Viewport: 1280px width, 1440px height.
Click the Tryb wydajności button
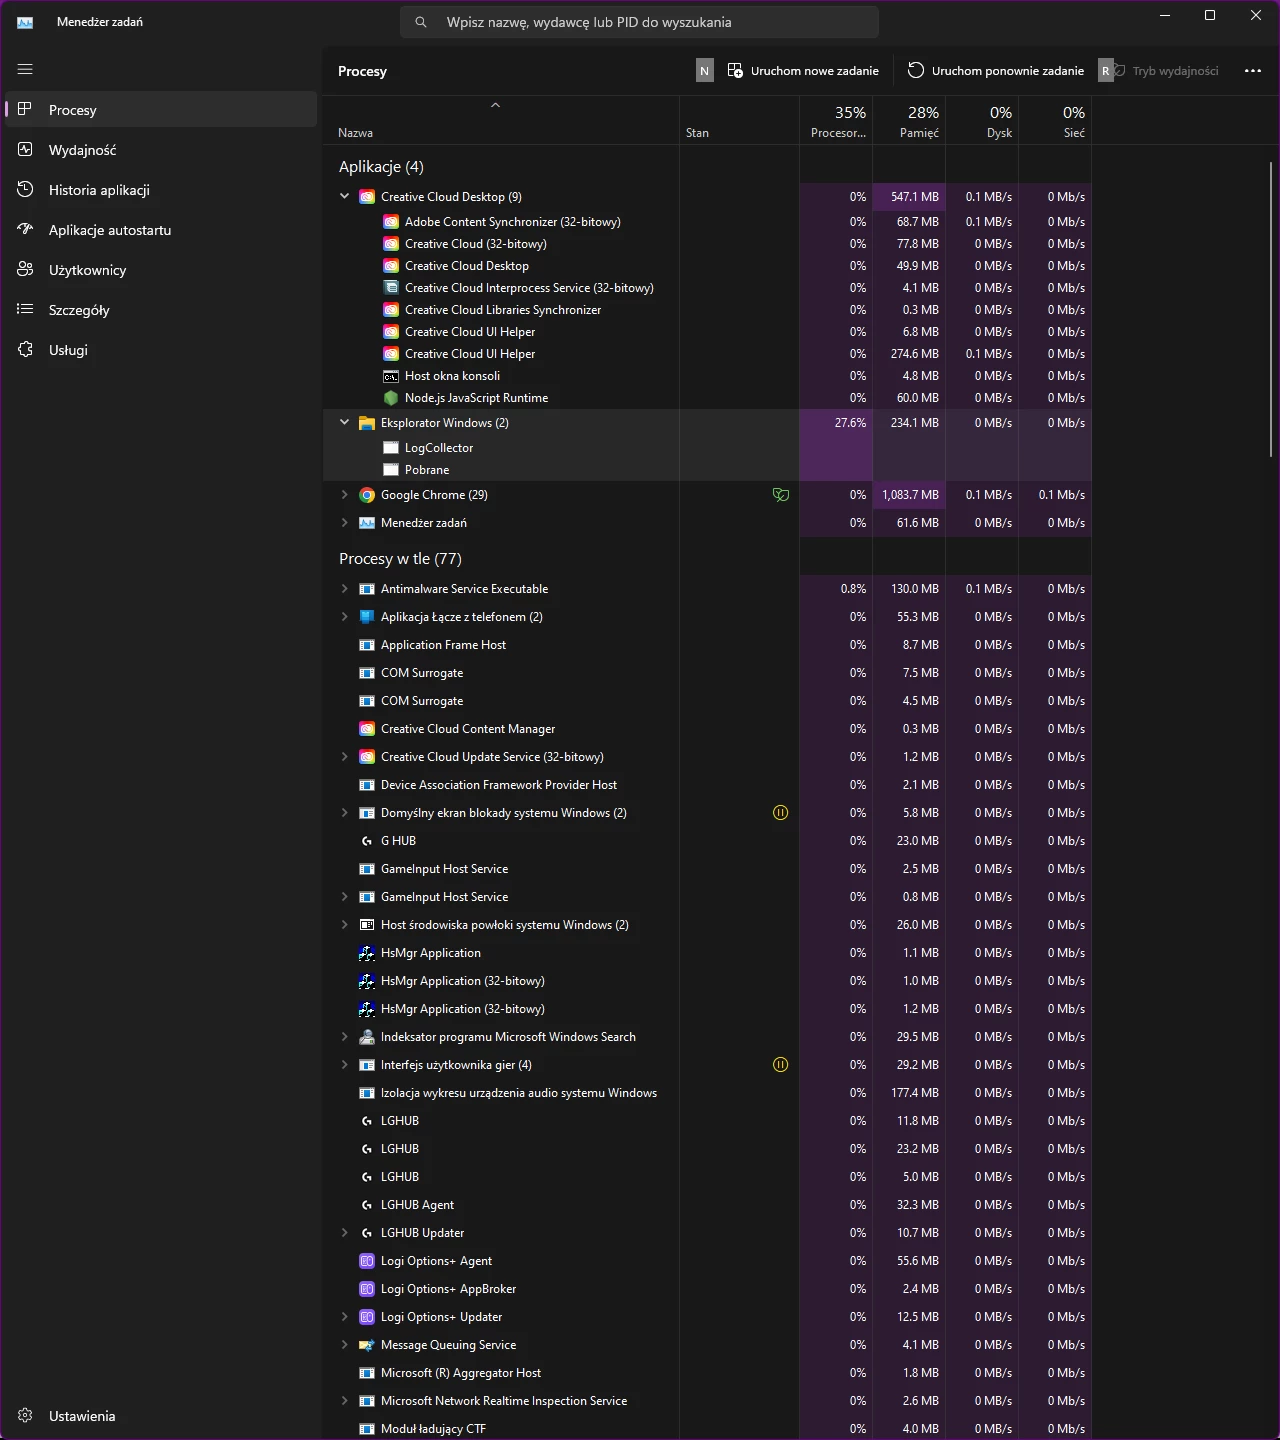1167,71
